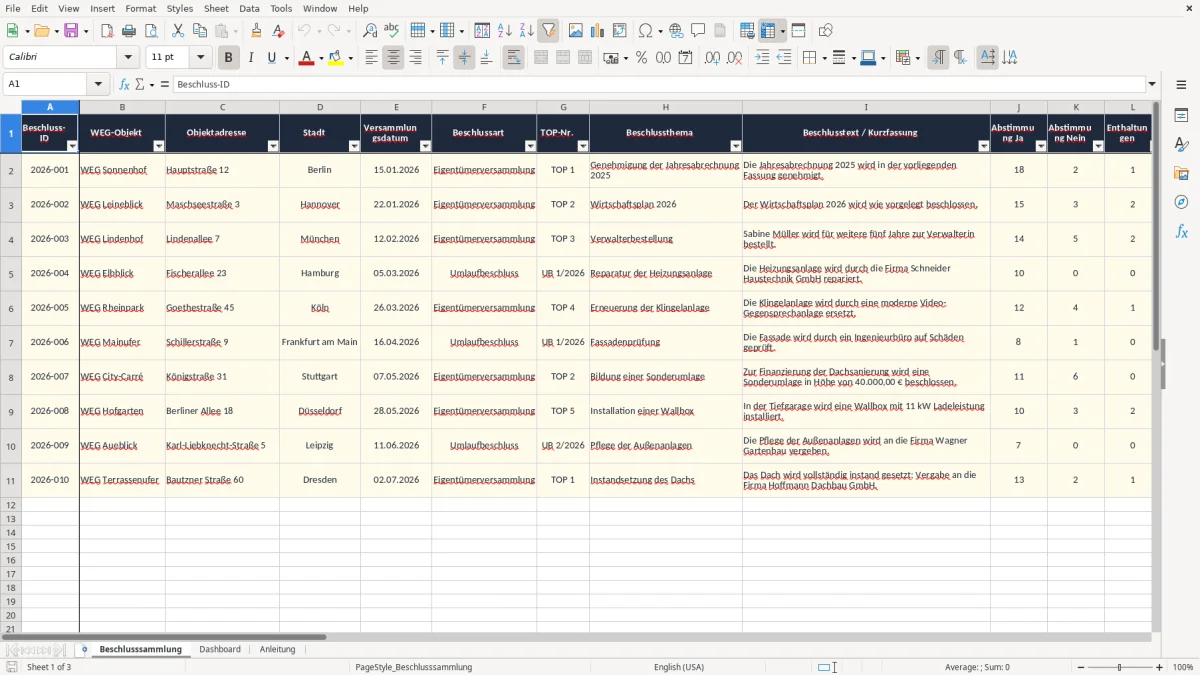1200x675 pixels.
Task: Toggle left-to-right text direction
Action: (938, 58)
